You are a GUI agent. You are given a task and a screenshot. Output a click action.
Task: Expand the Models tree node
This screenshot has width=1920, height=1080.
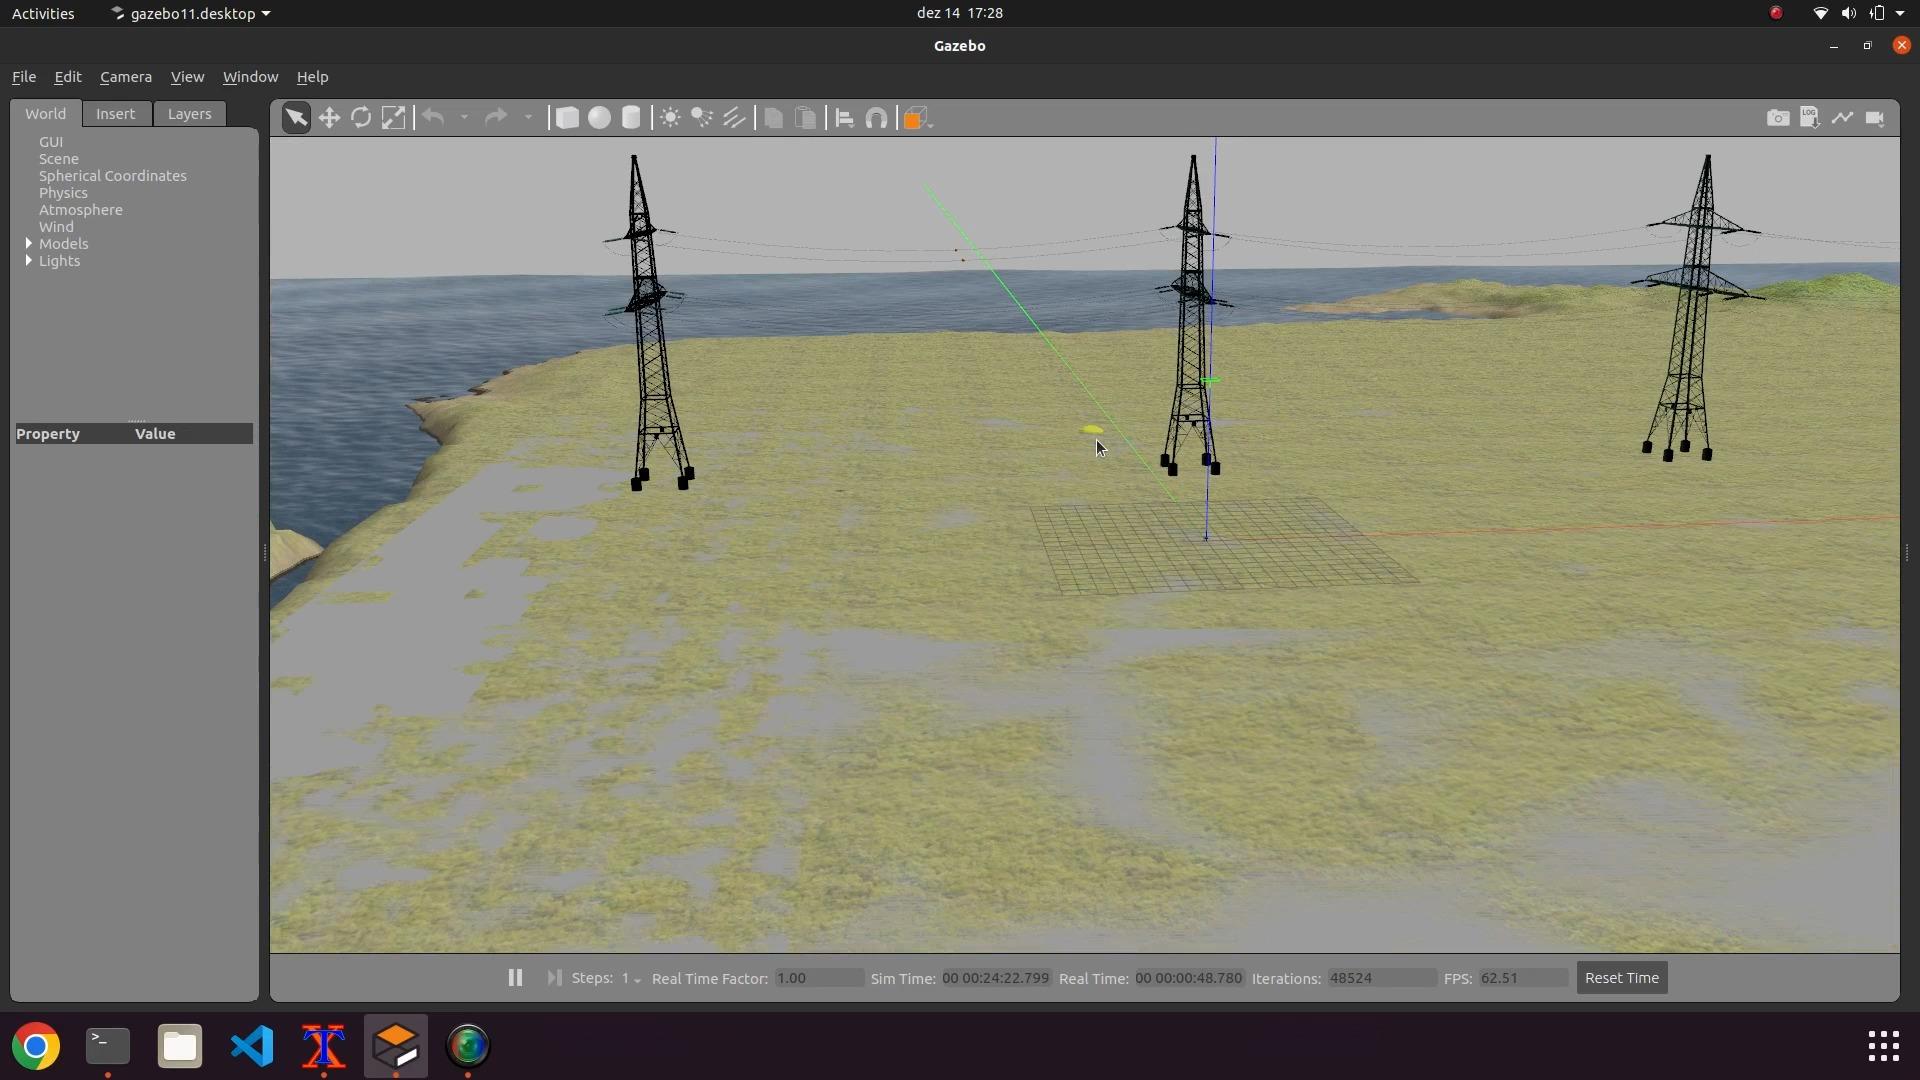[29, 244]
